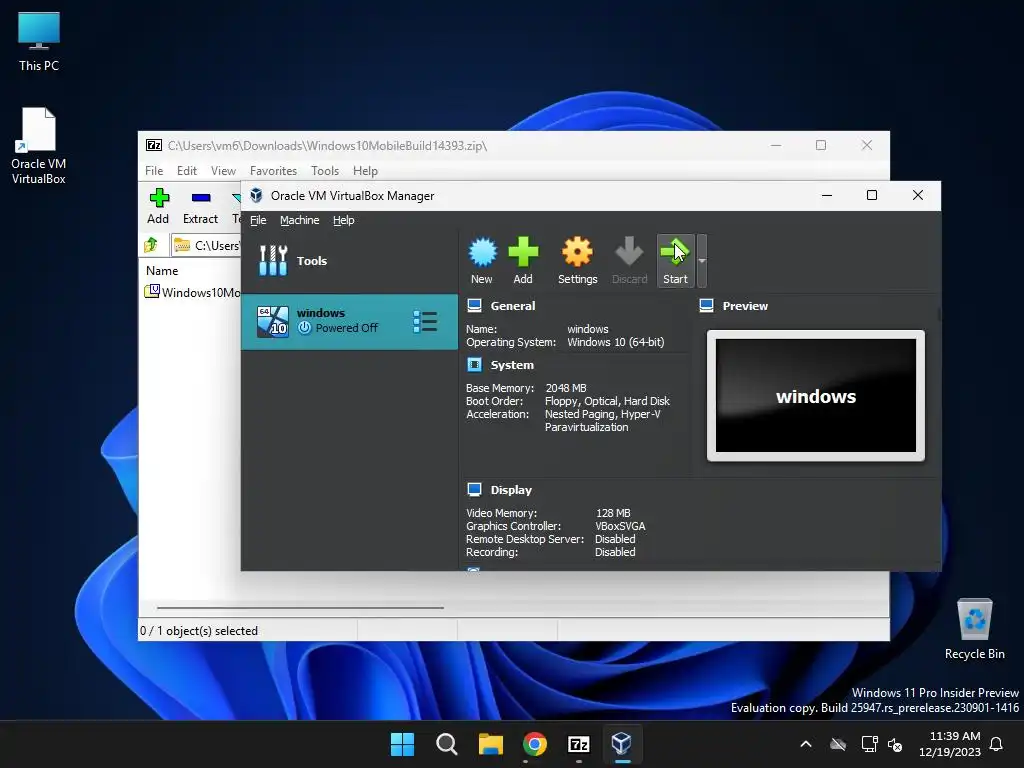Open File Explorer from taskbar

(x=490, y=744)
